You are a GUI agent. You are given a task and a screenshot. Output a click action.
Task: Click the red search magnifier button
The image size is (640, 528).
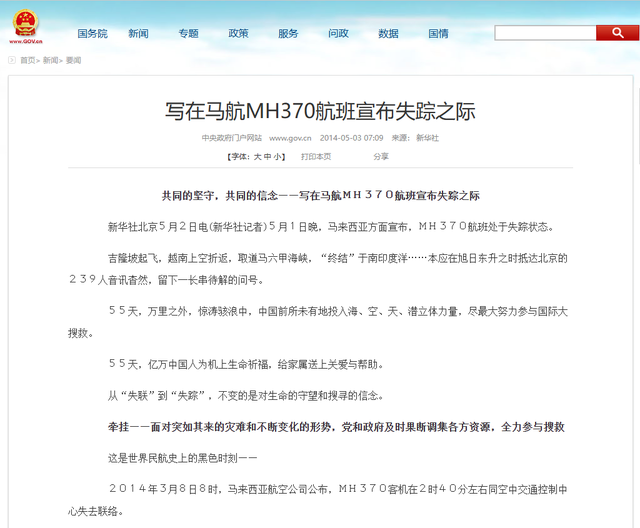(x=617, y=33)
